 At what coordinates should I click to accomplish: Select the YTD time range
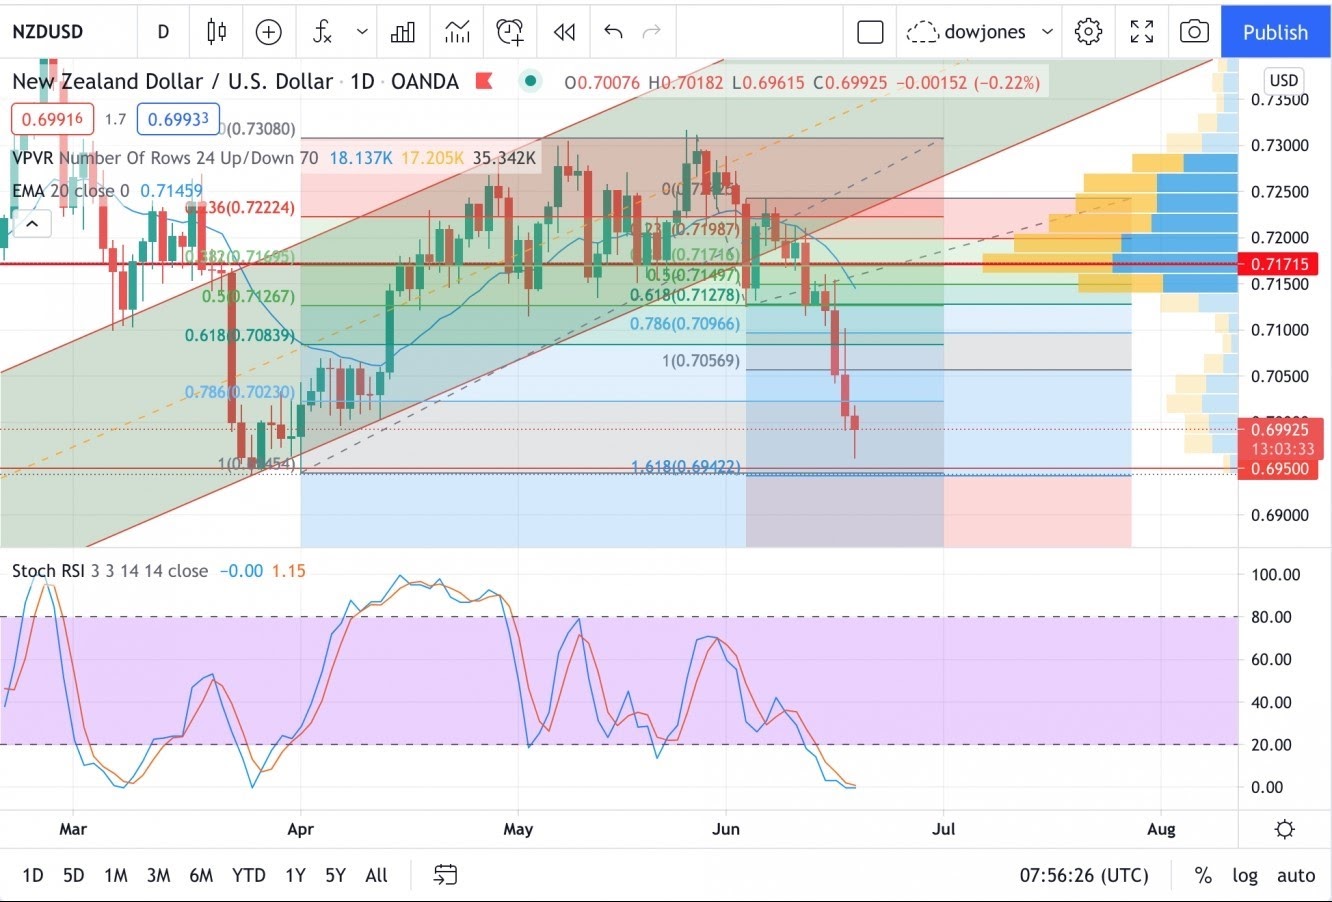pos(249,875)
